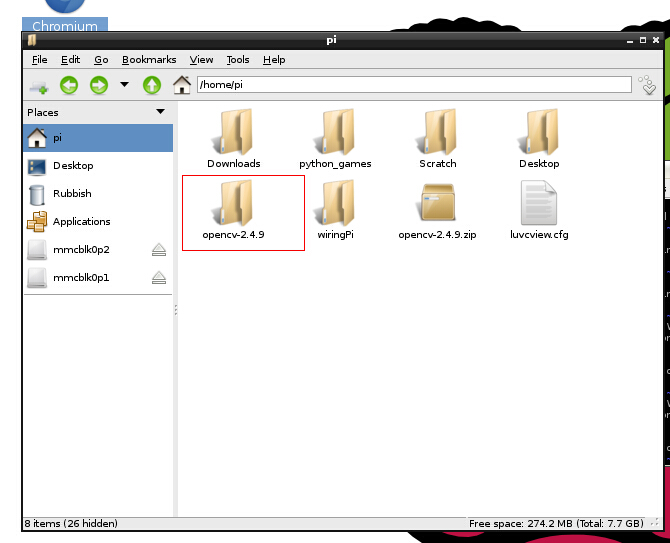Image resolution: width=670 pixels, height=543 pixels.
Task: Select Rubbish in the Places sidebar
Action: [x=71, y=193]
